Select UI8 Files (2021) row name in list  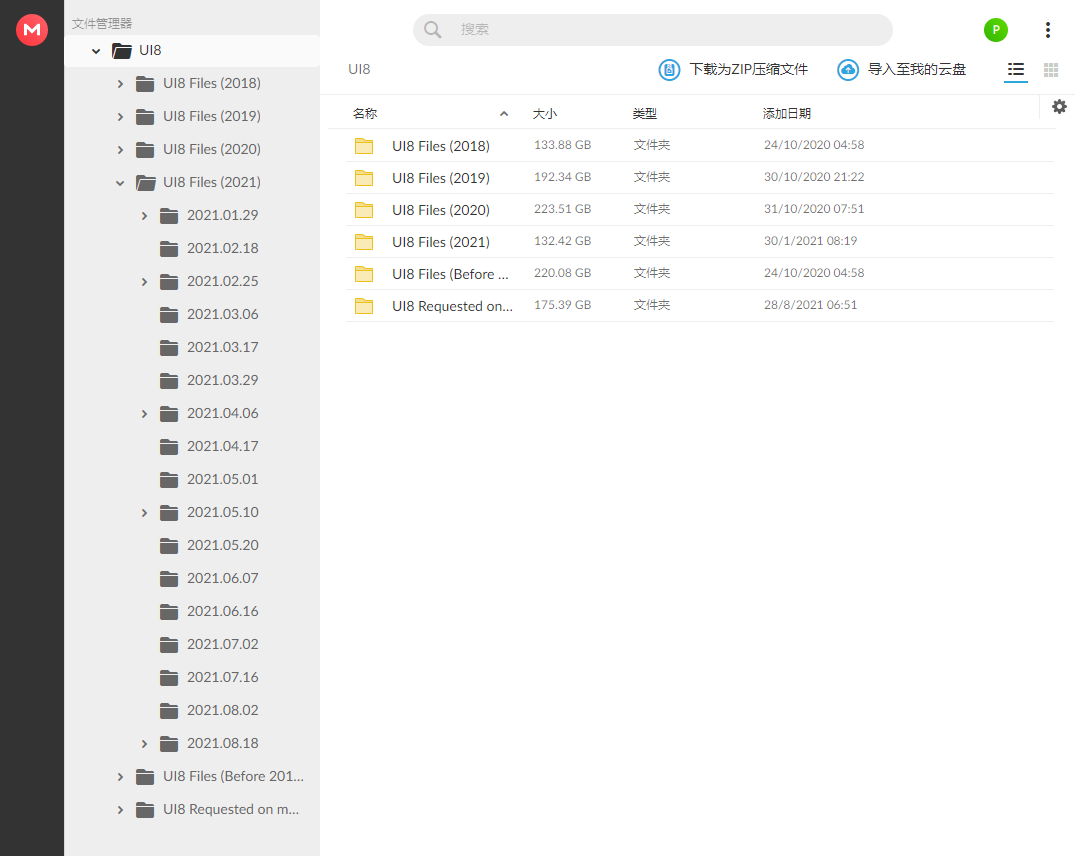441,242
